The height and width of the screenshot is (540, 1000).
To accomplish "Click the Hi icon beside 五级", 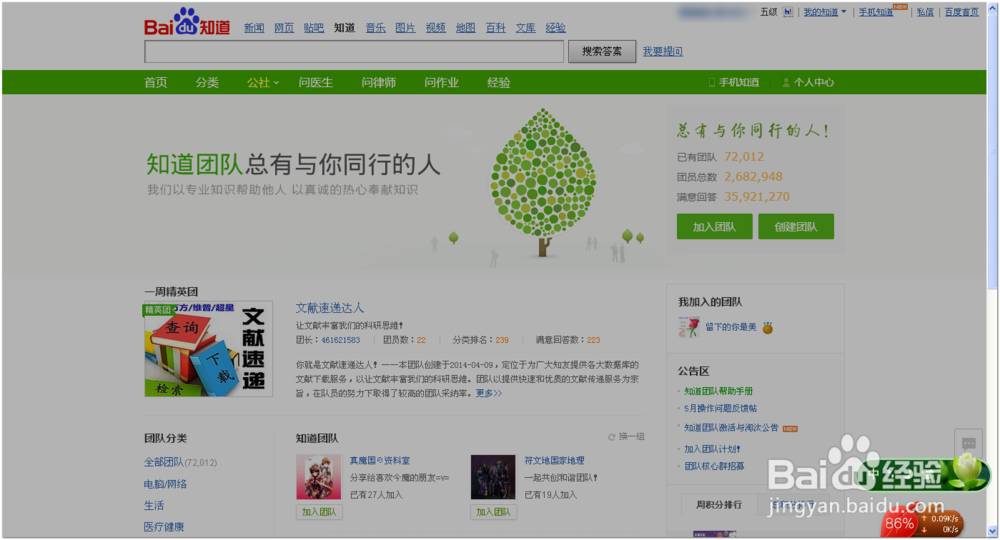I will point(788,12).
